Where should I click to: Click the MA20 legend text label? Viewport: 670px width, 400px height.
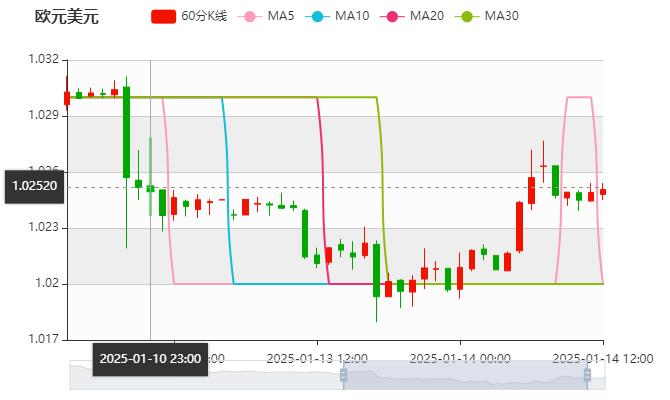click(x=427, y=17)
